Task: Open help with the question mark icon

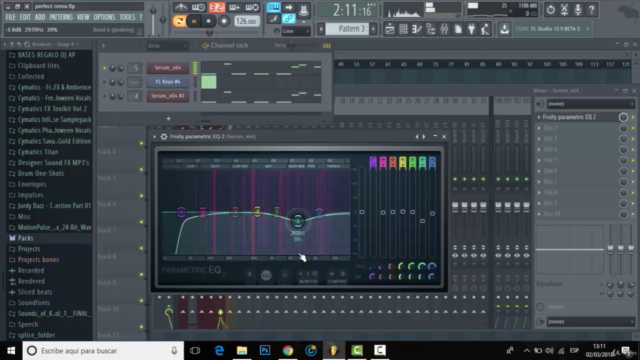Action: click(x=592, y=9)
